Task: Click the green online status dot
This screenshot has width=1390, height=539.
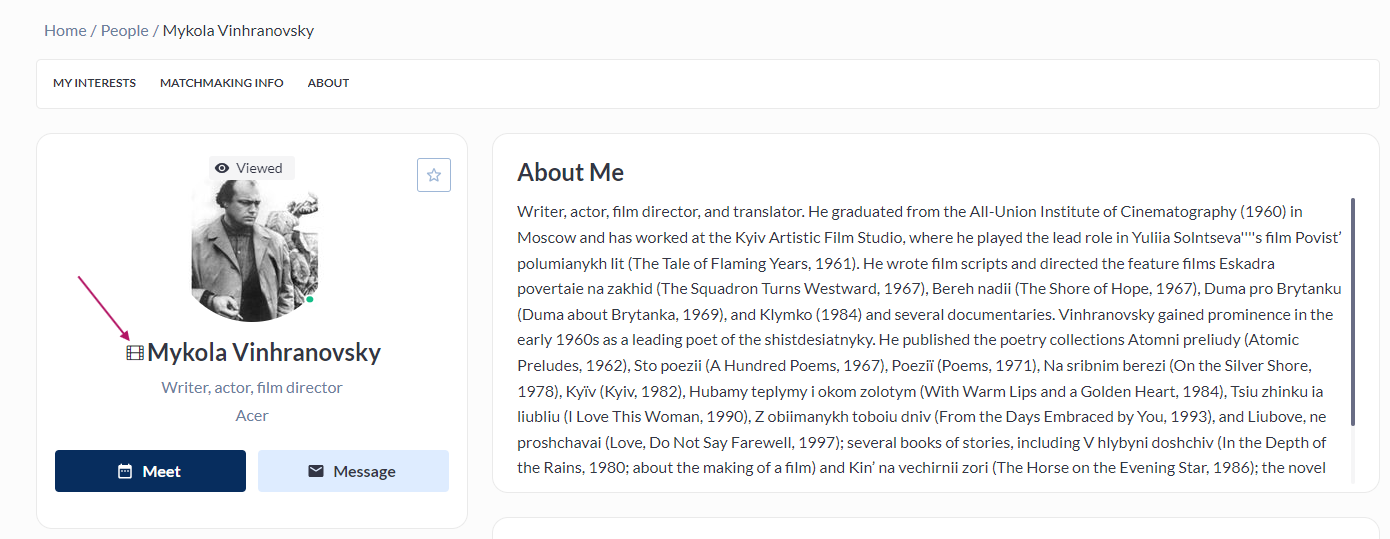Action: [x=310, y=299]
